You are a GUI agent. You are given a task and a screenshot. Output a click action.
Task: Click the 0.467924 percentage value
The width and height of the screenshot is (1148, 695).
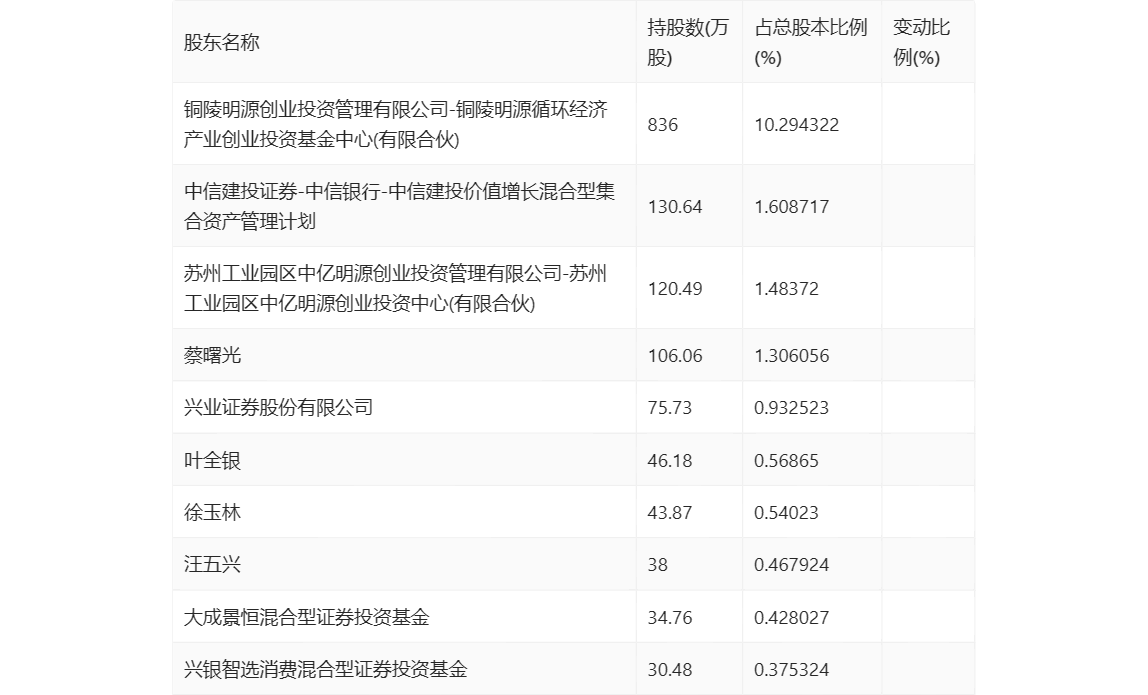tap(791, 565)
